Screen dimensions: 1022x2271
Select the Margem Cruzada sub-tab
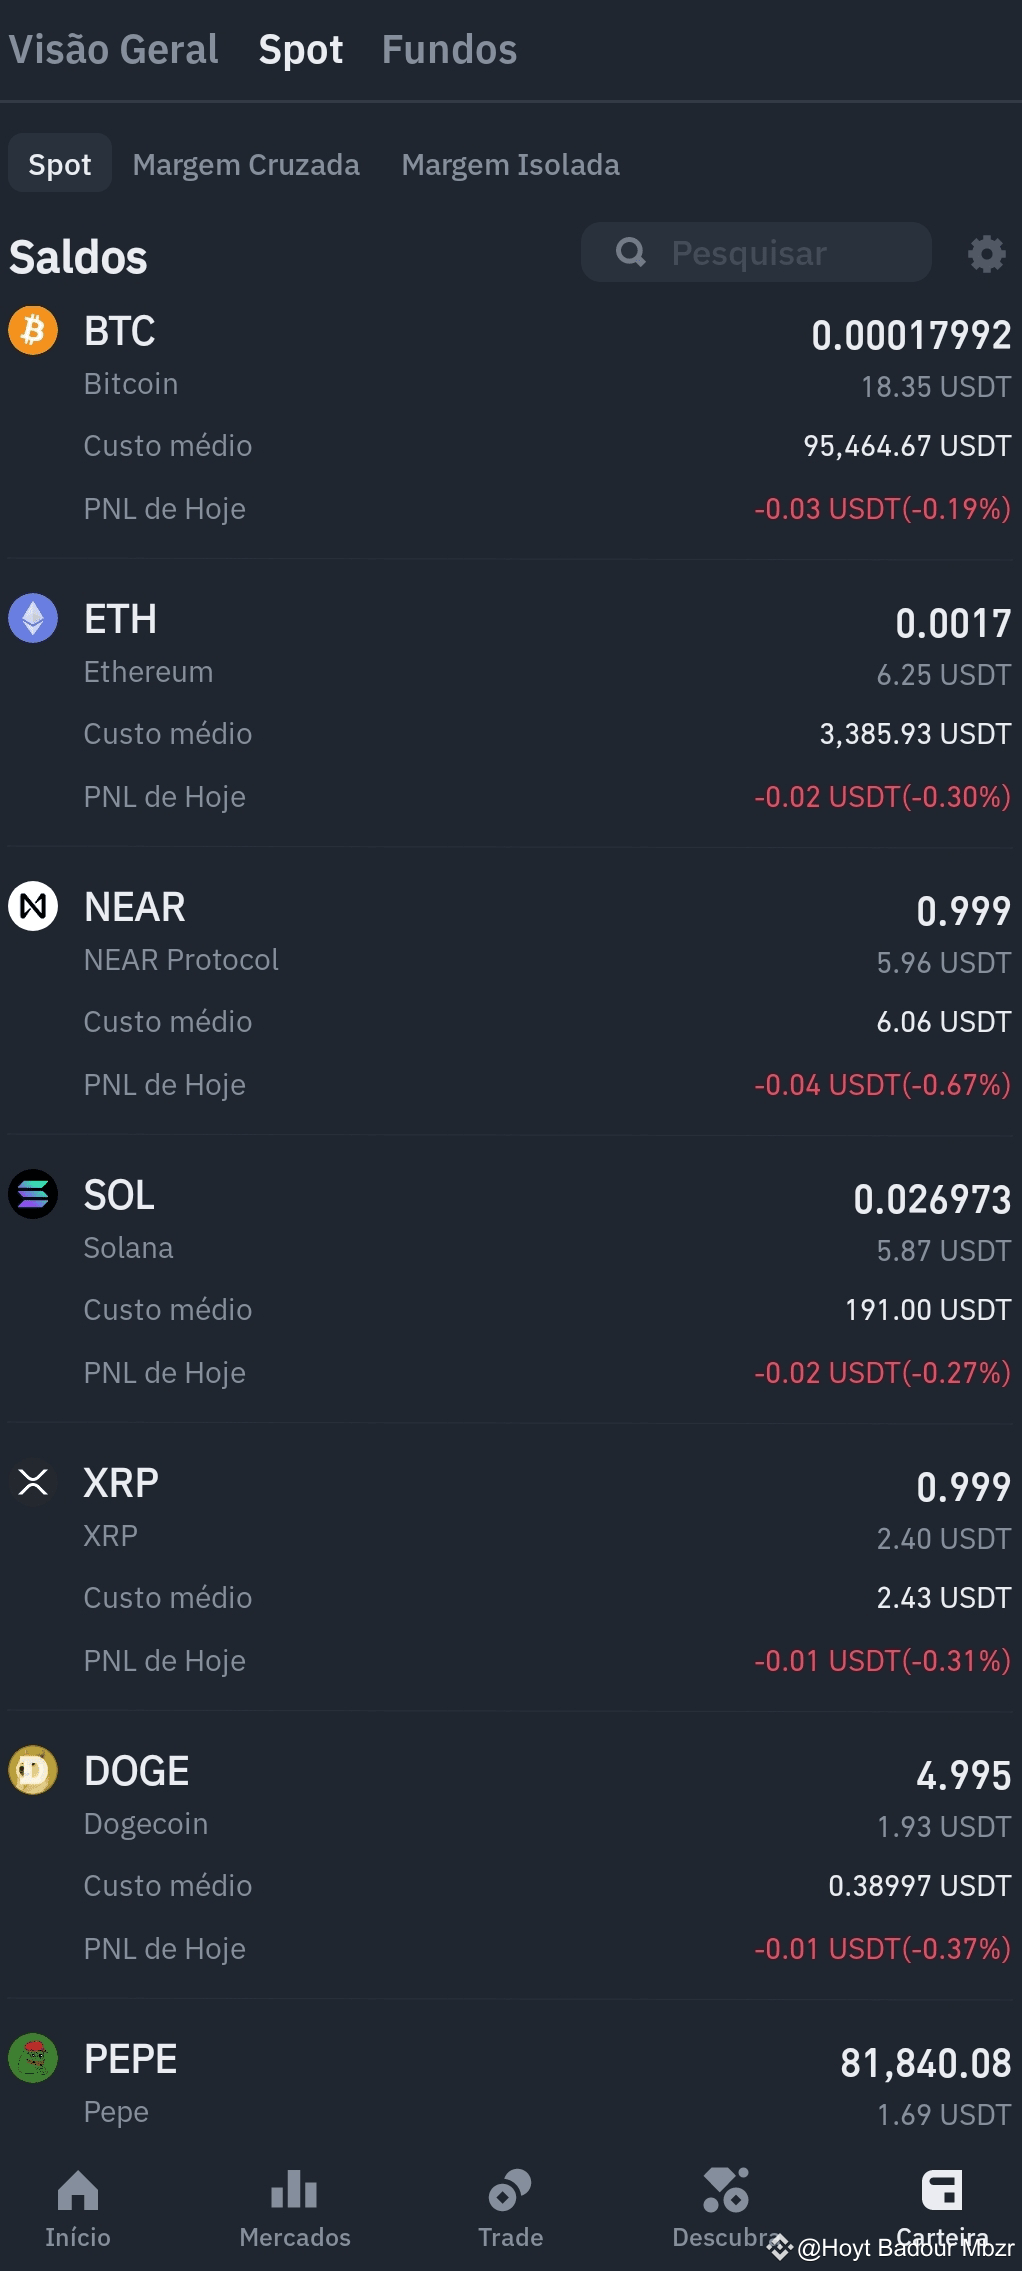point(246,164)
